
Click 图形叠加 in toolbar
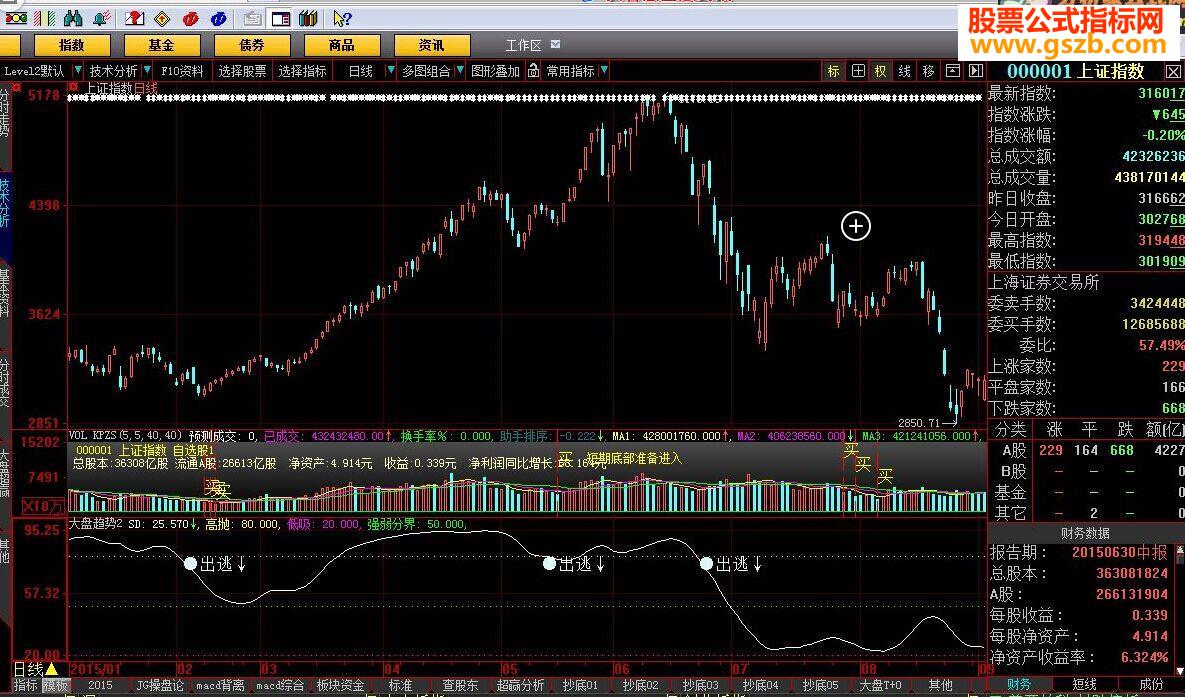coord(496,70)
